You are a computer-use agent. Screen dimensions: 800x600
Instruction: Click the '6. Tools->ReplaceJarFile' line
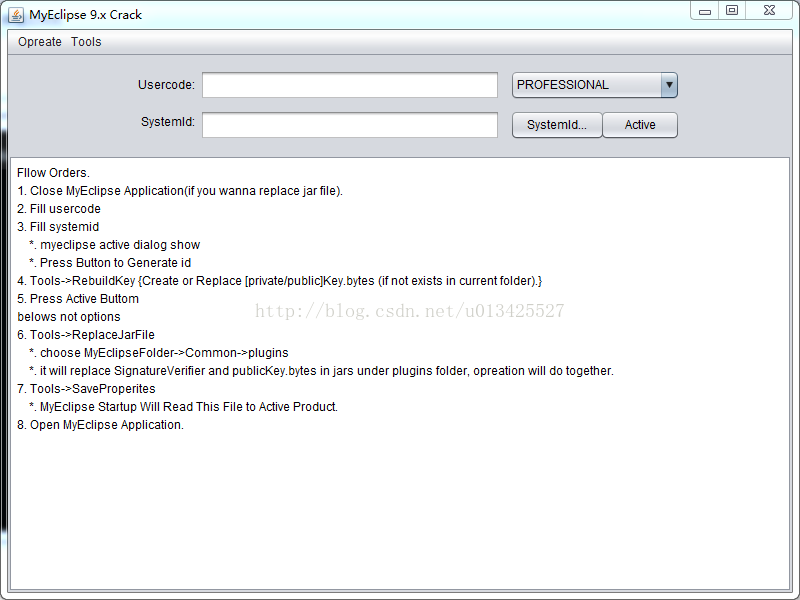point(86,335)
